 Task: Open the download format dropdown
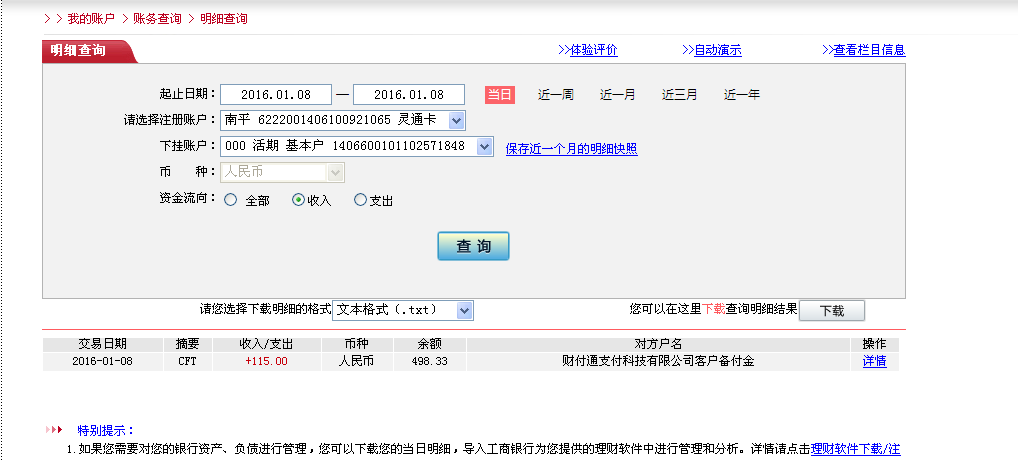coord(463,311)
